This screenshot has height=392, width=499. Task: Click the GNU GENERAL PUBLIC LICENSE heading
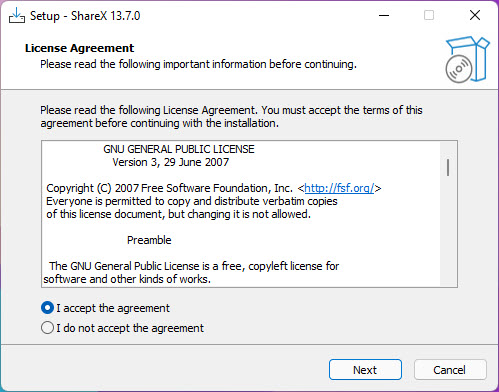(x=179, y=149)
